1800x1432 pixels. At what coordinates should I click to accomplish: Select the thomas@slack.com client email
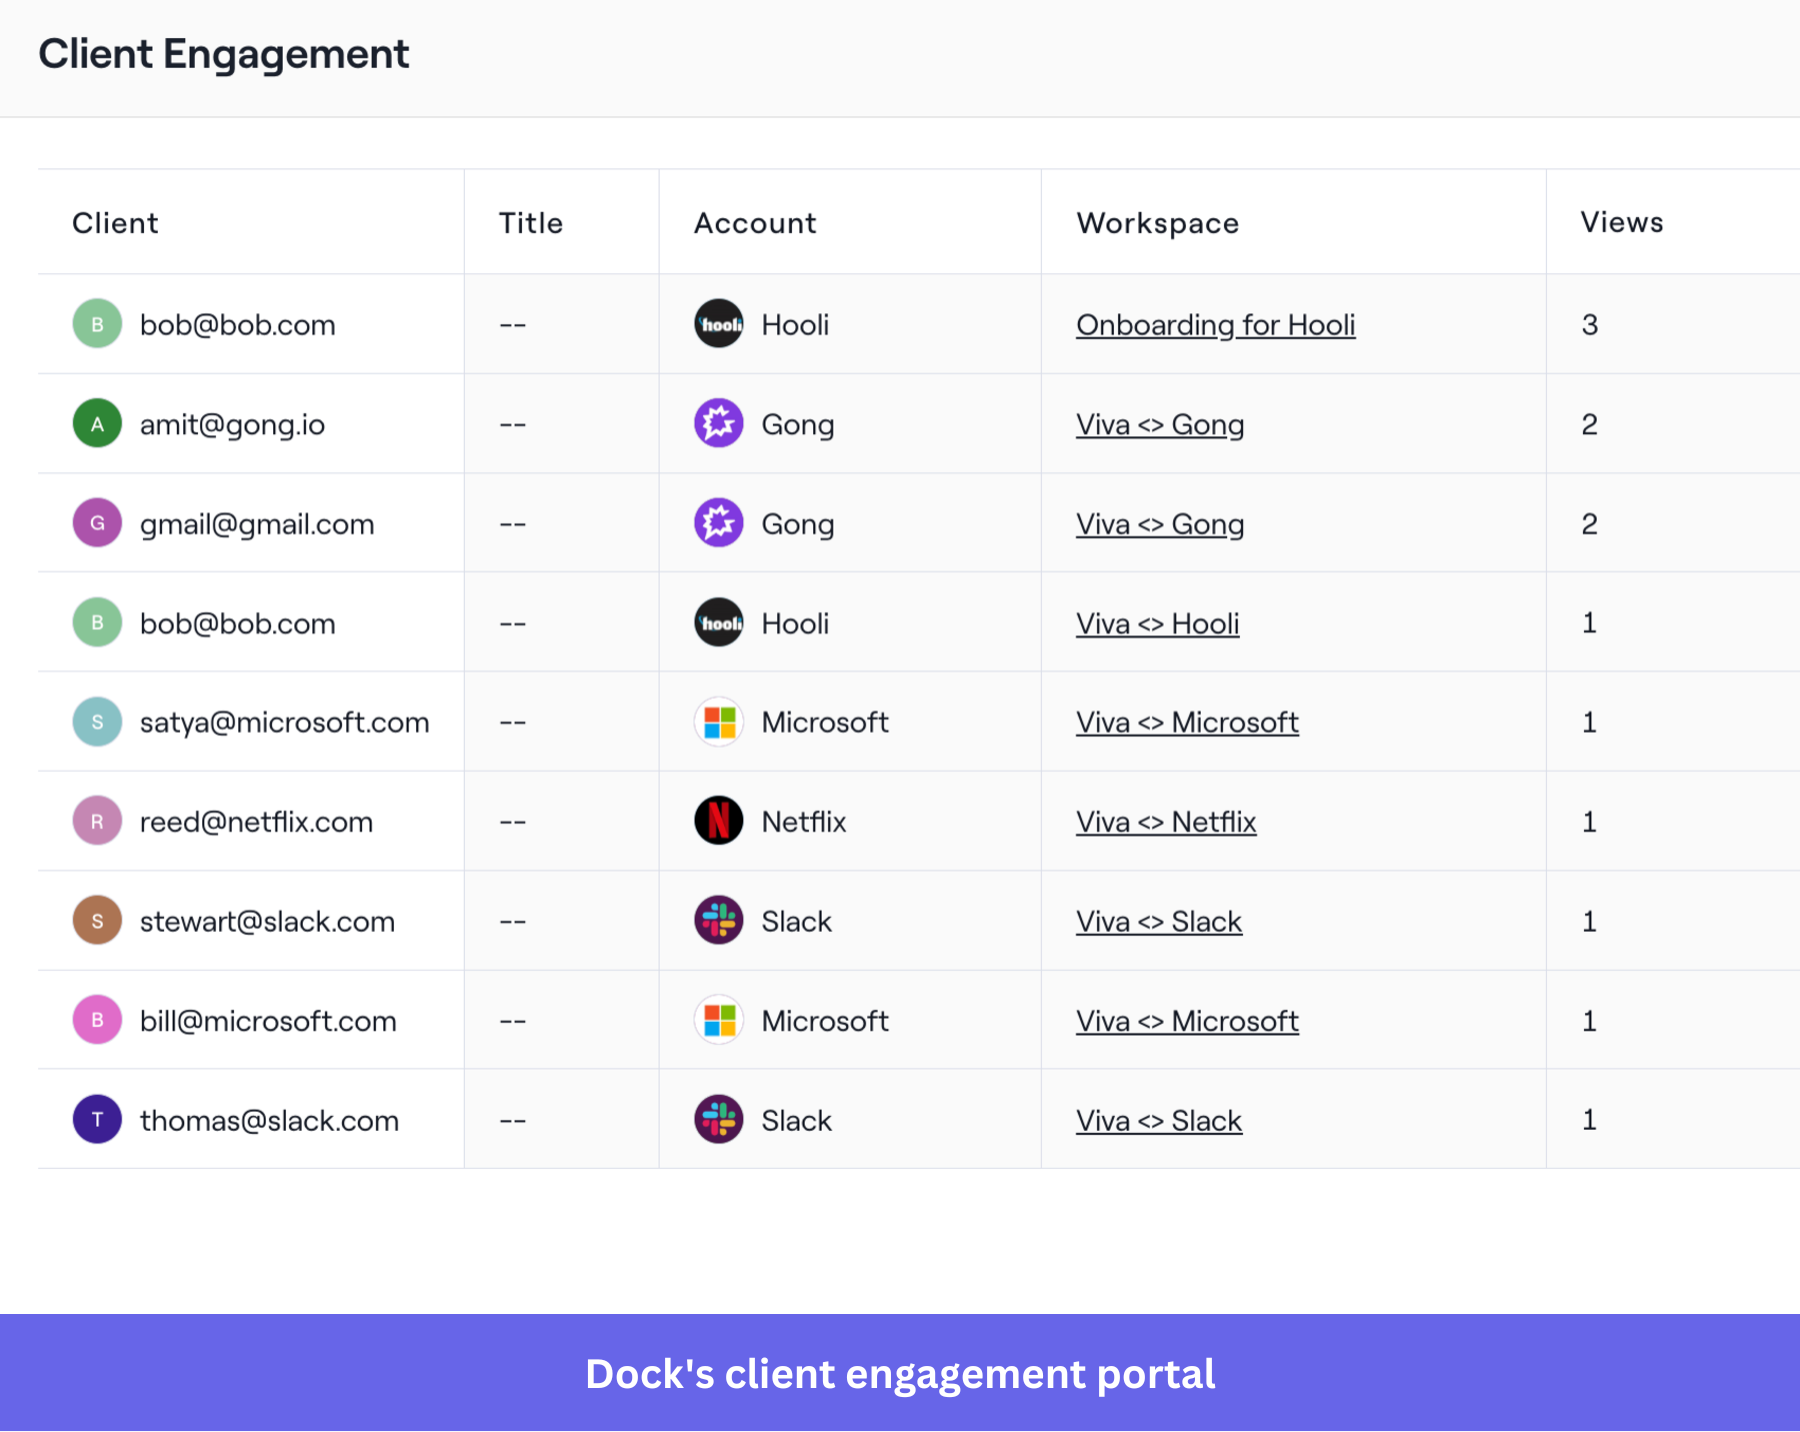tap(269, 1120)
